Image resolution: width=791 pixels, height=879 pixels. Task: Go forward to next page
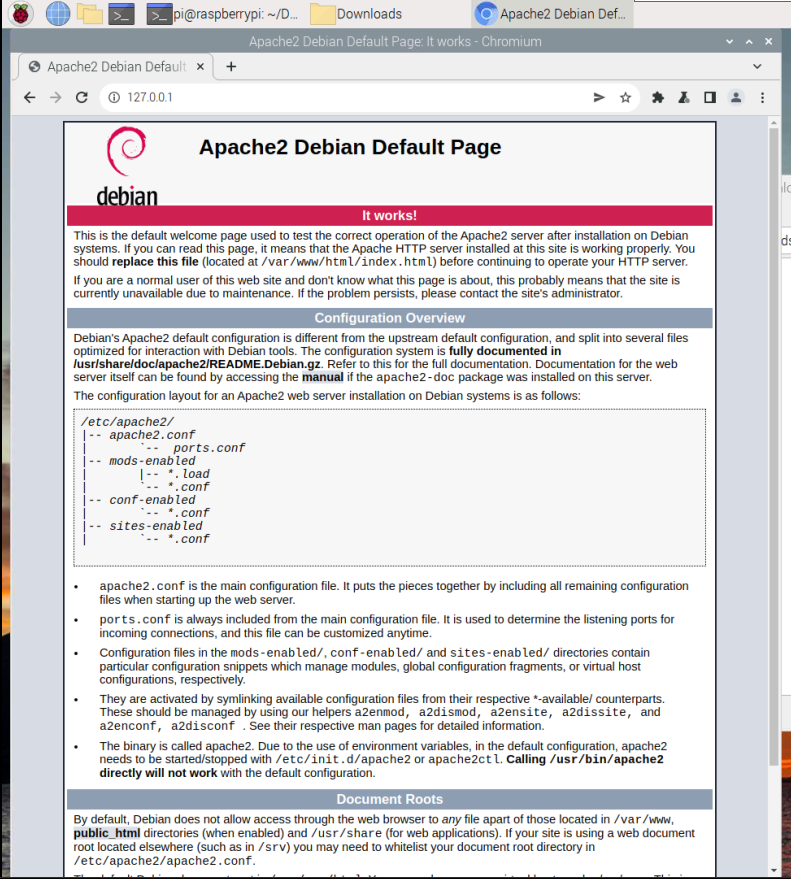pyautogui.click(x=55, y=98)
